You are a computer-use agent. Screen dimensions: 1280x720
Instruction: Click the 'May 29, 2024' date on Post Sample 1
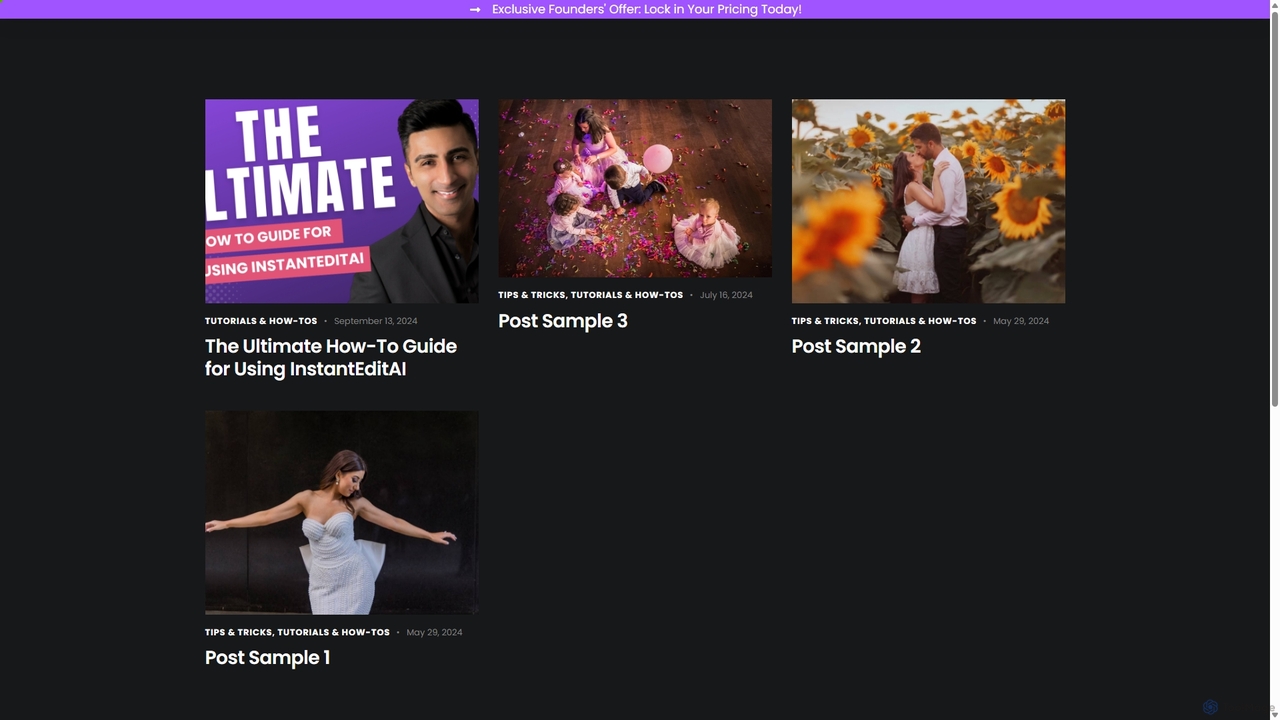point(434,632)
